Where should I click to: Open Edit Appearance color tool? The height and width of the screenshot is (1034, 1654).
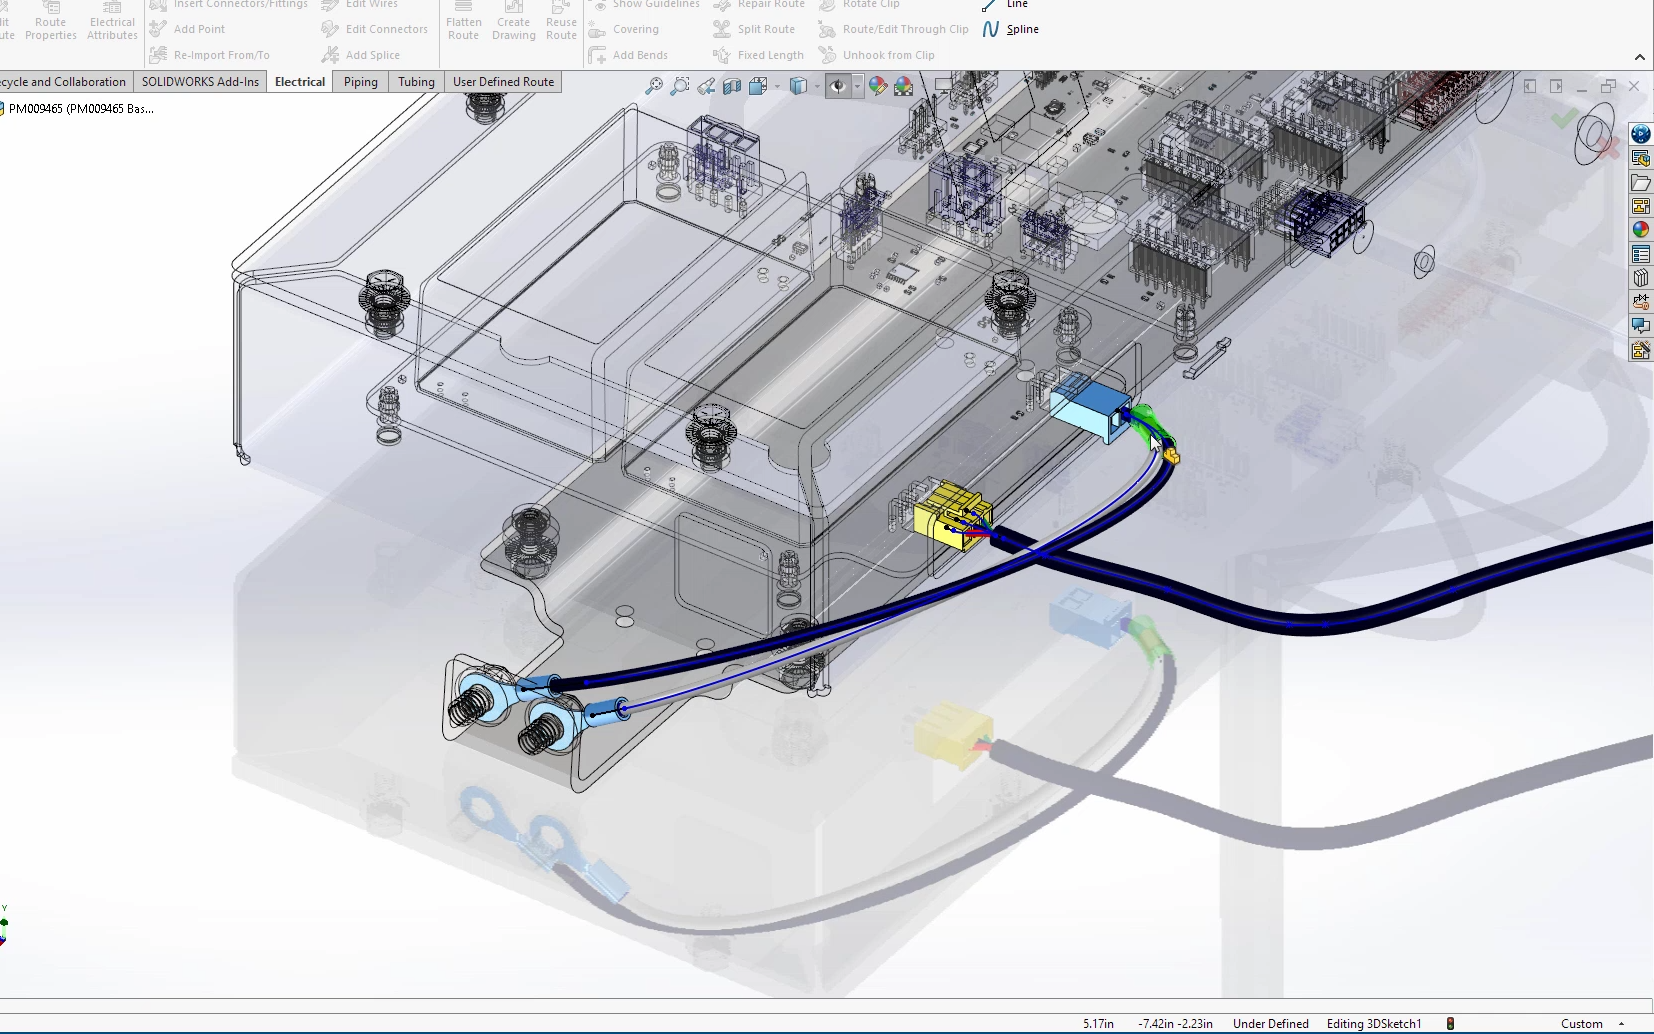point(877,86)
